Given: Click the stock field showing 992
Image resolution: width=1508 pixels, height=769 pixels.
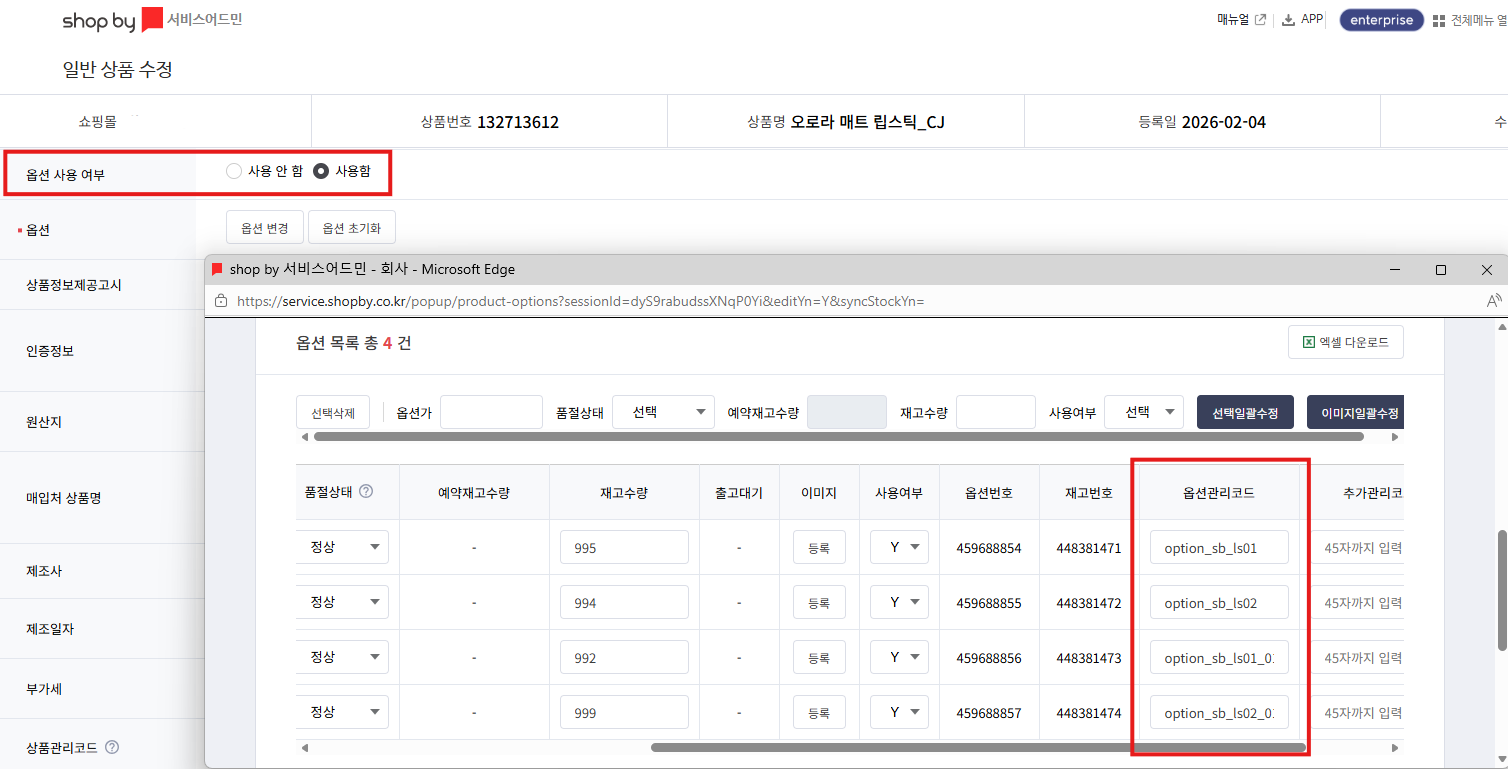Looking at the screenshot, I should click(624, 657).
